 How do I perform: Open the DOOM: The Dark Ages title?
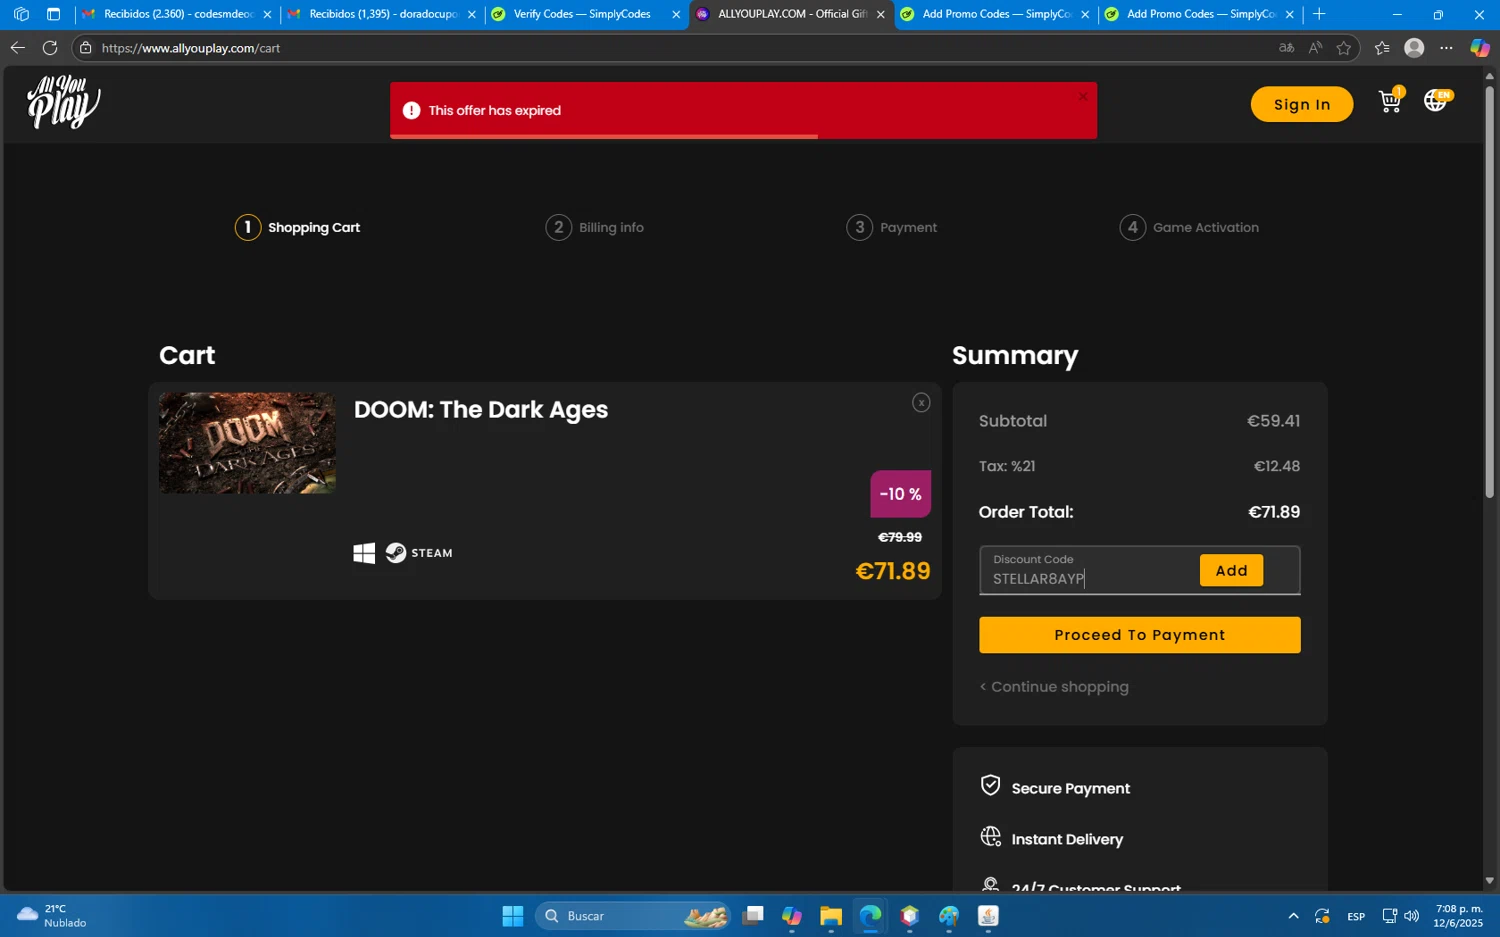click(x=480, y=410)
